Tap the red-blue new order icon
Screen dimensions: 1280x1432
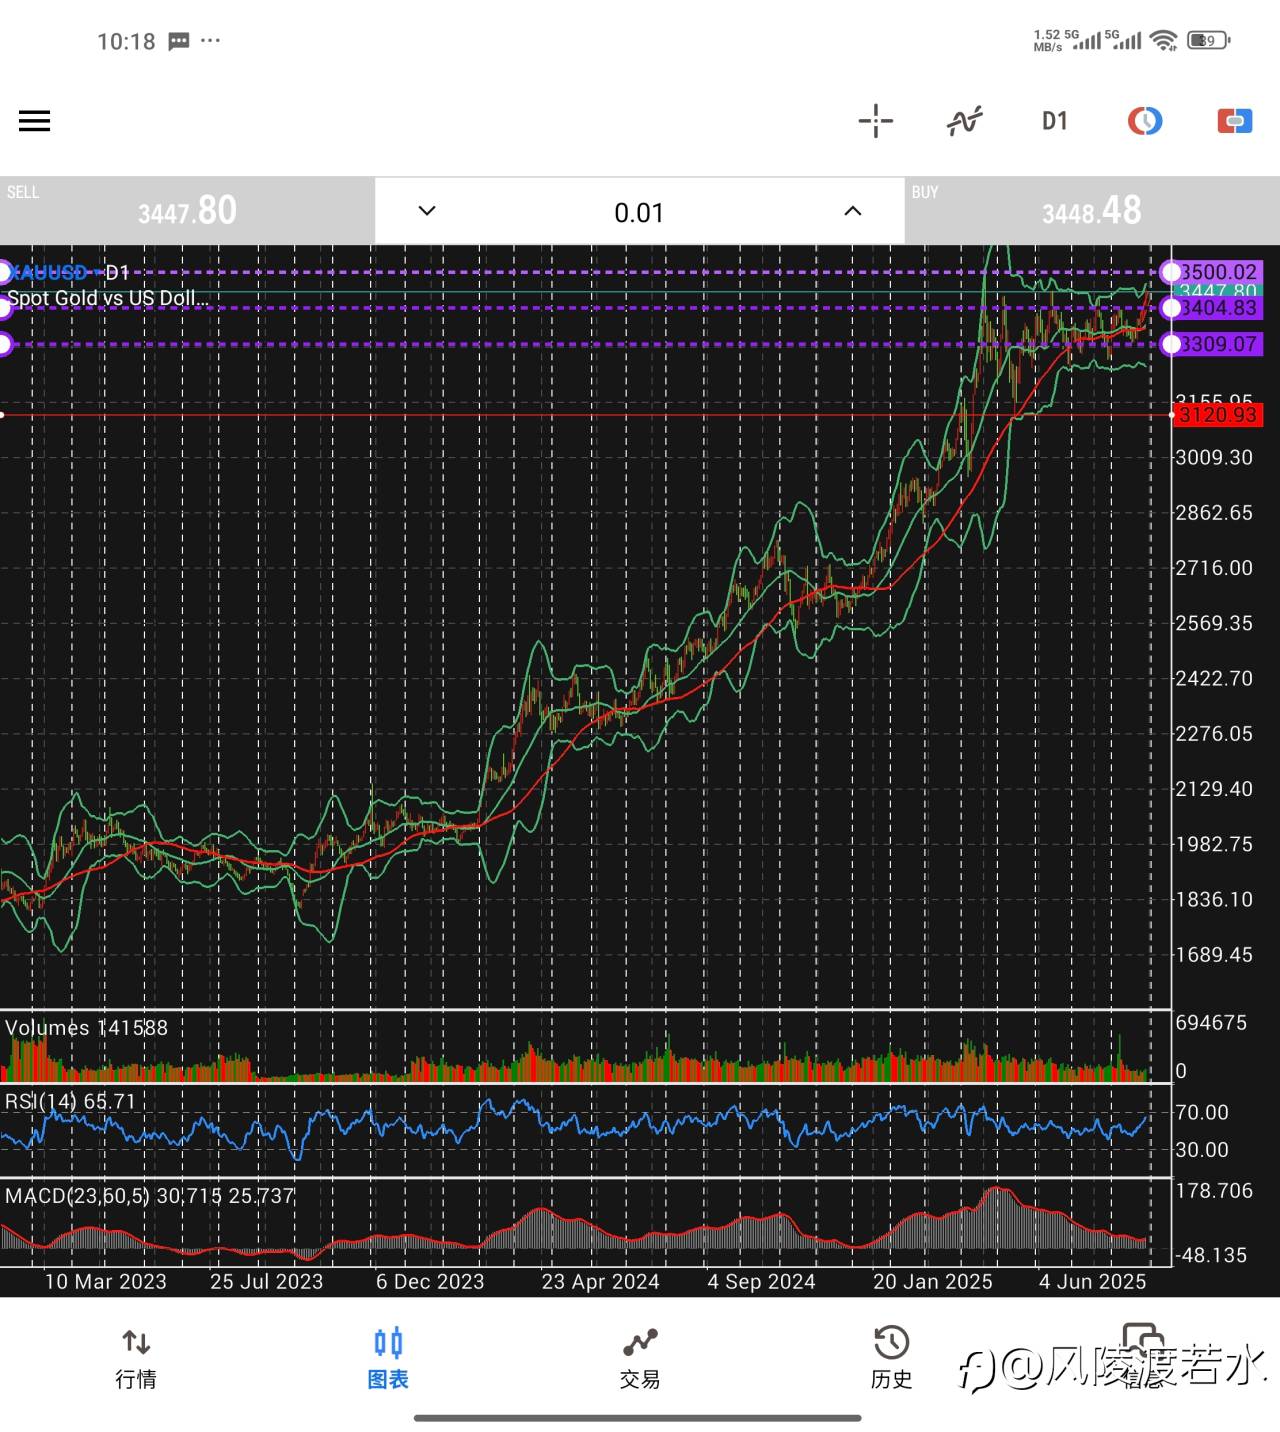(x=1234, y=121)
